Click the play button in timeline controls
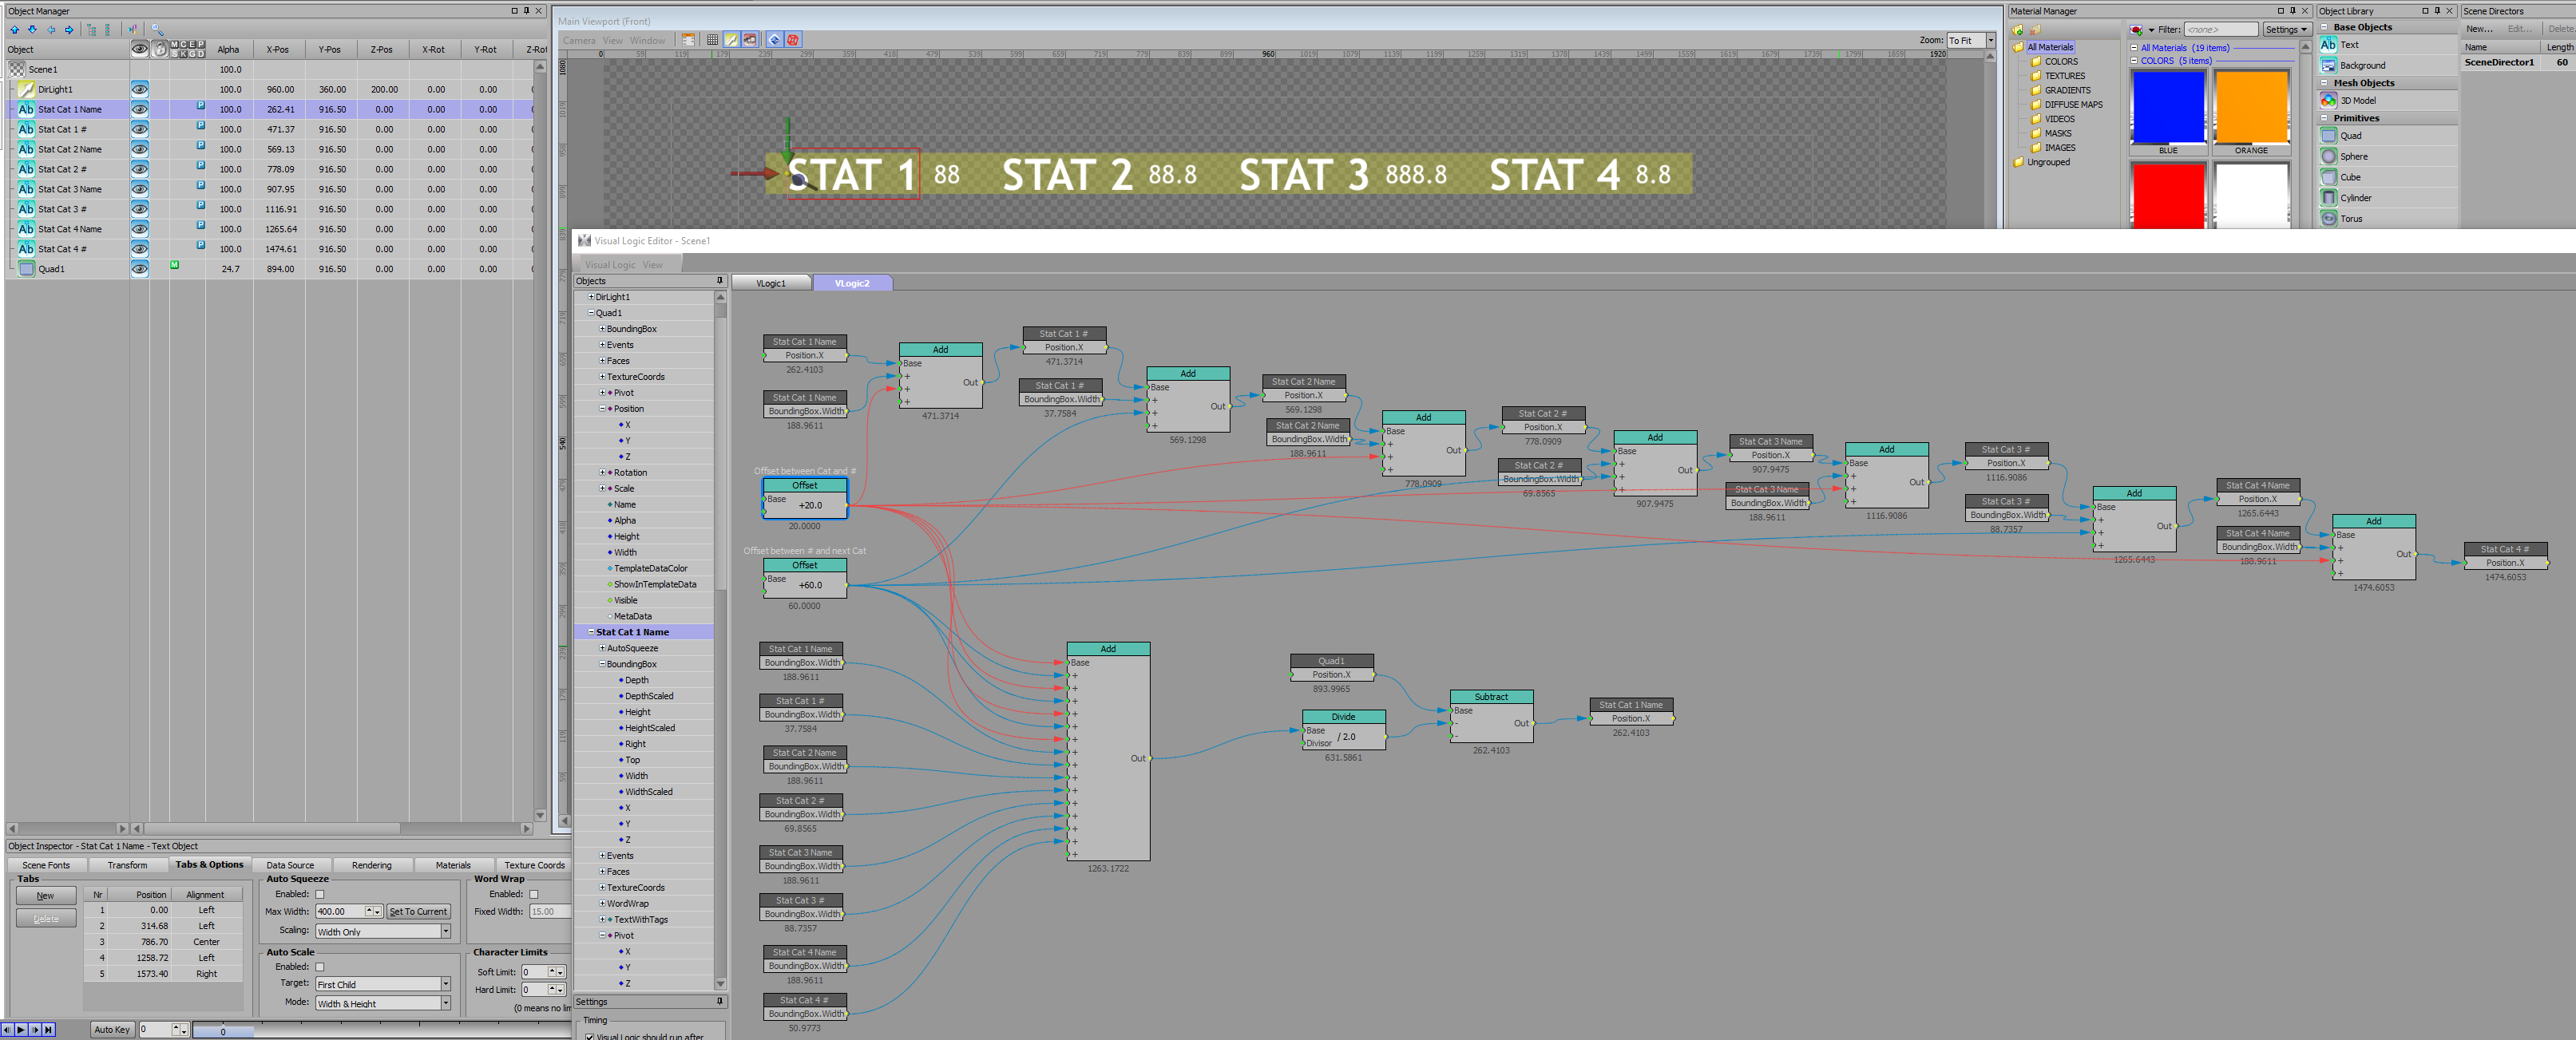Viewport: 2576px width, 1040px height. [20, 1029]
